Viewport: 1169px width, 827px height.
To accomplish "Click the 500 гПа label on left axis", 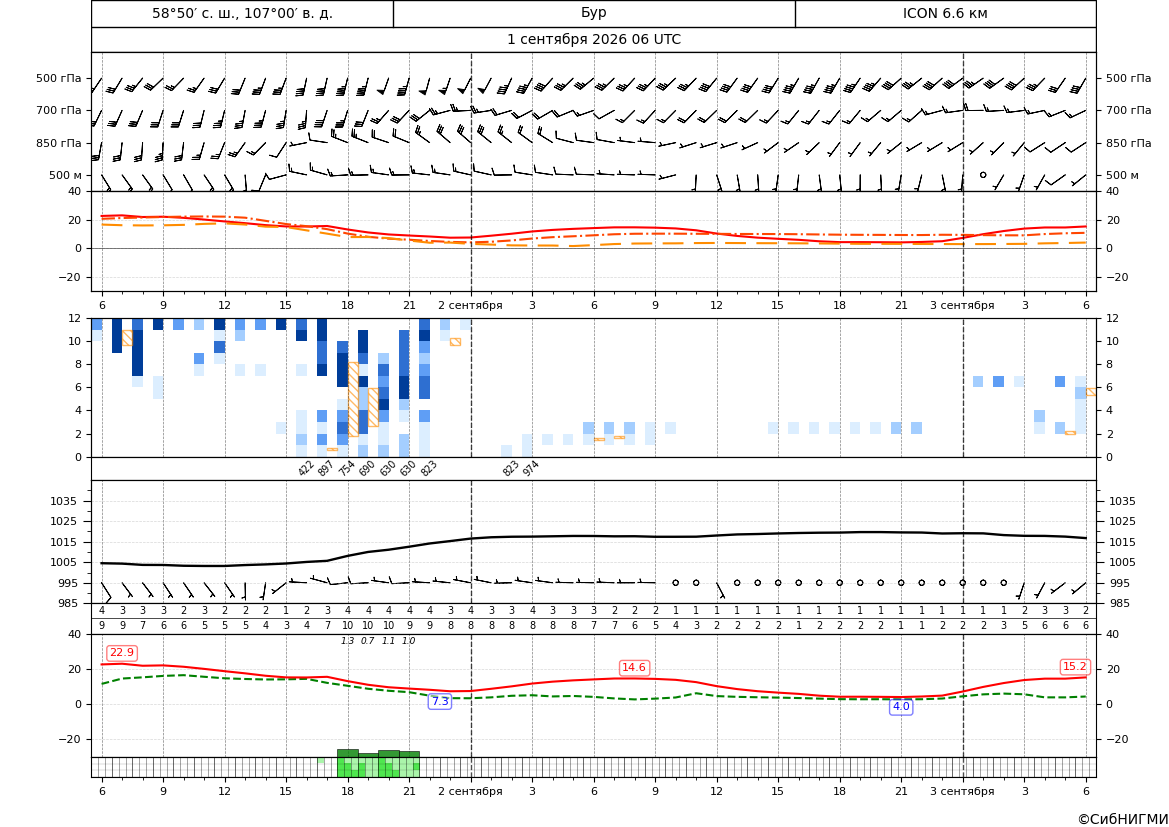I will click(59, 78).
